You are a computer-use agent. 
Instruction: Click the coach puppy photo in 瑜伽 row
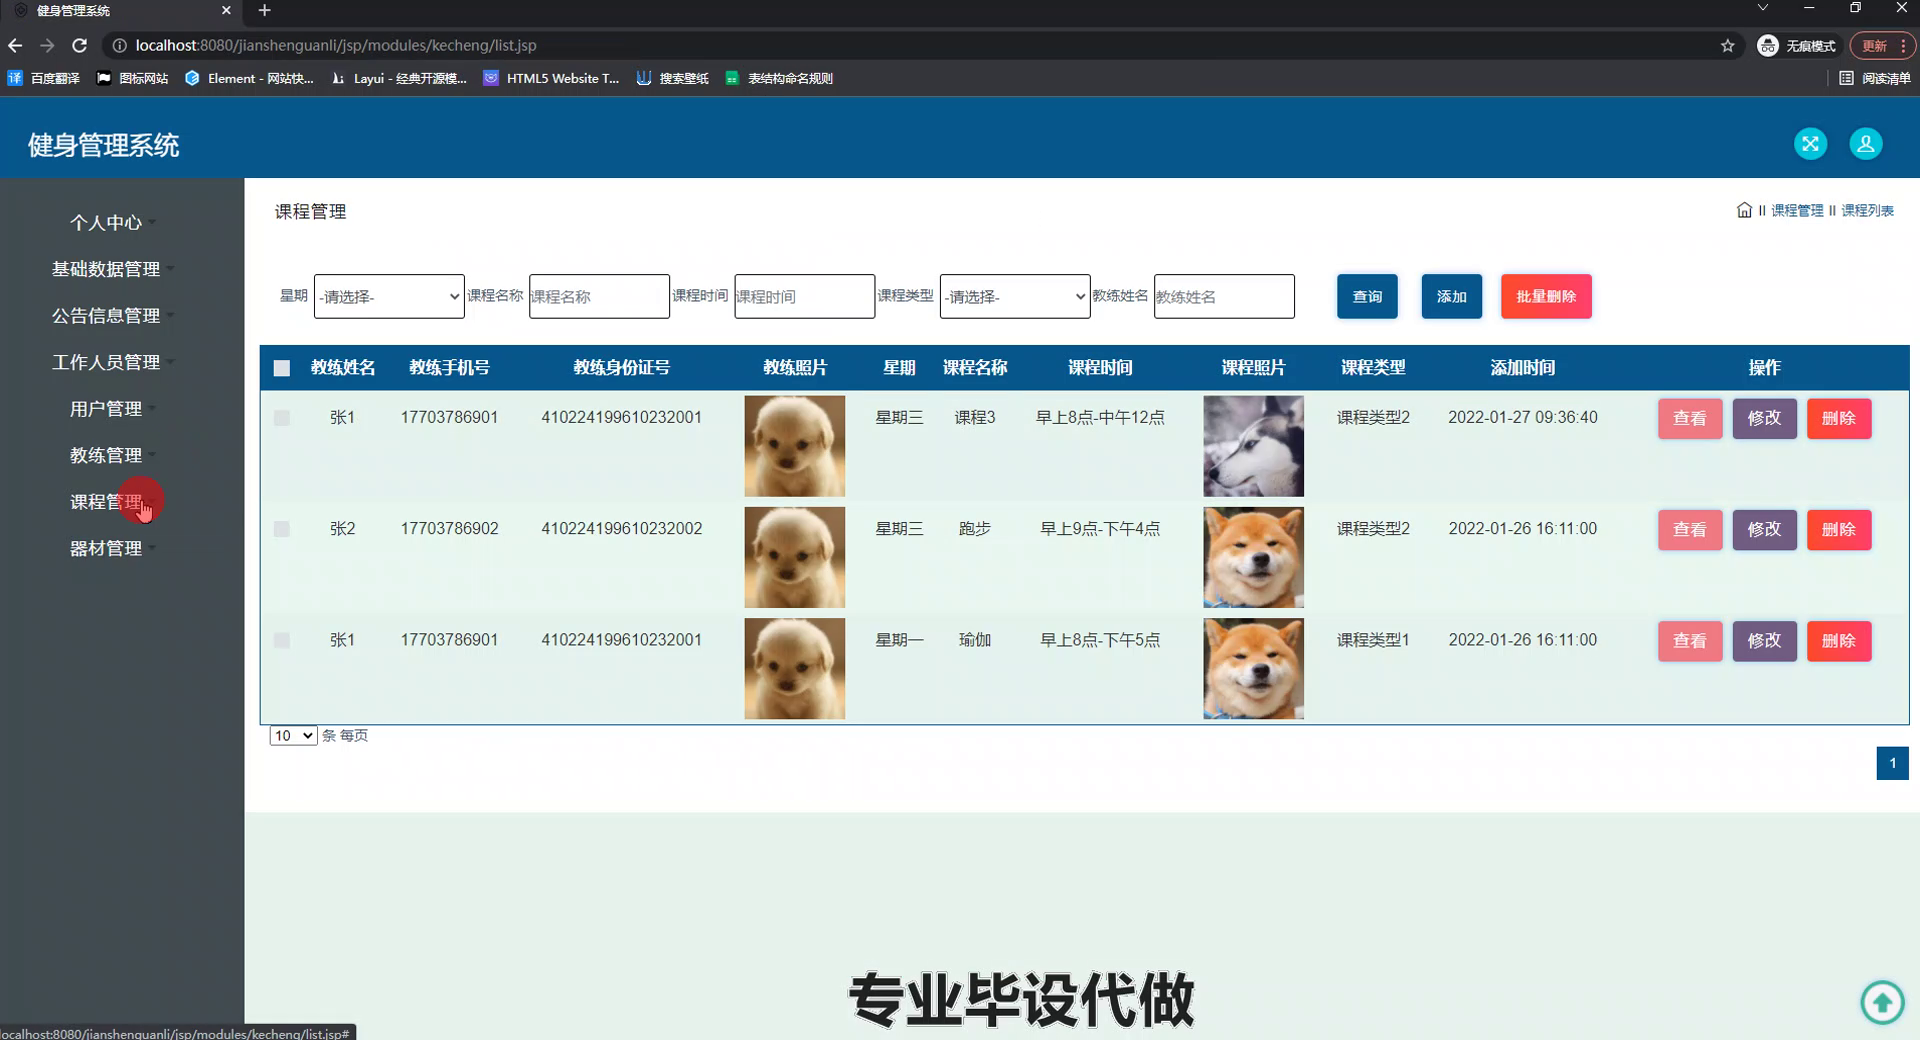794,668
